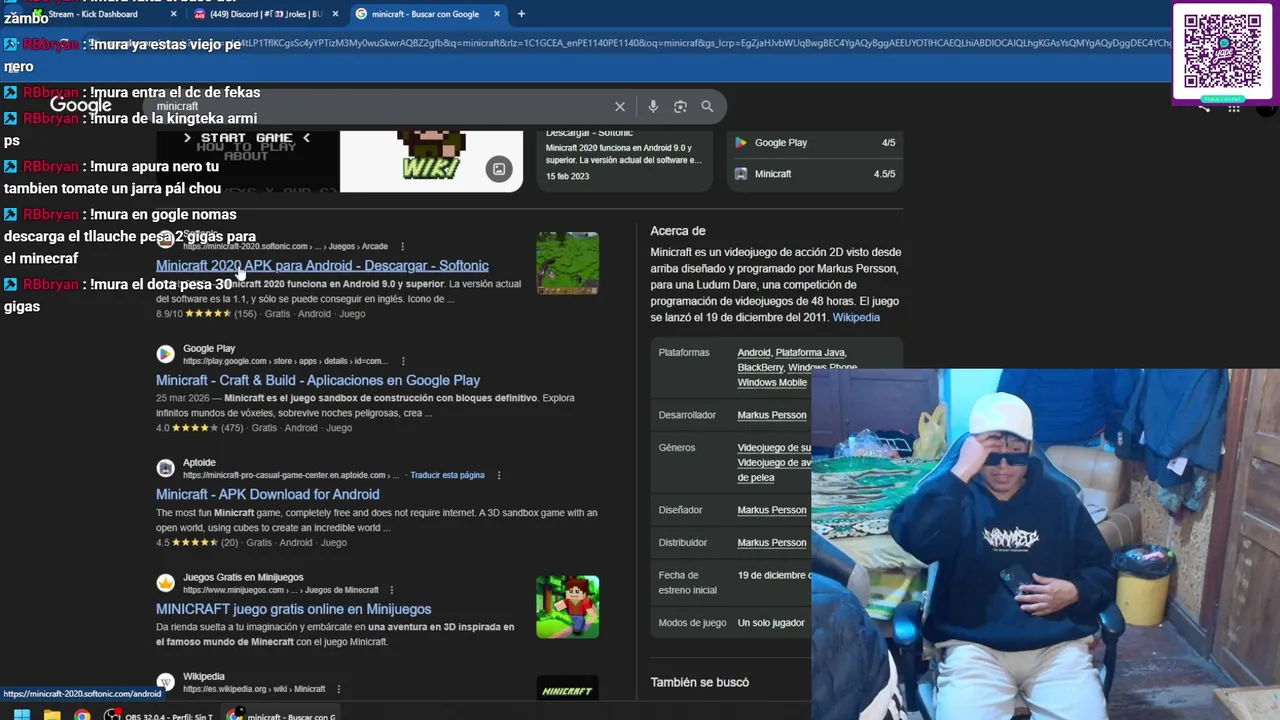Open the Minijuegos result thumbnail image

[x=567, y=606]
